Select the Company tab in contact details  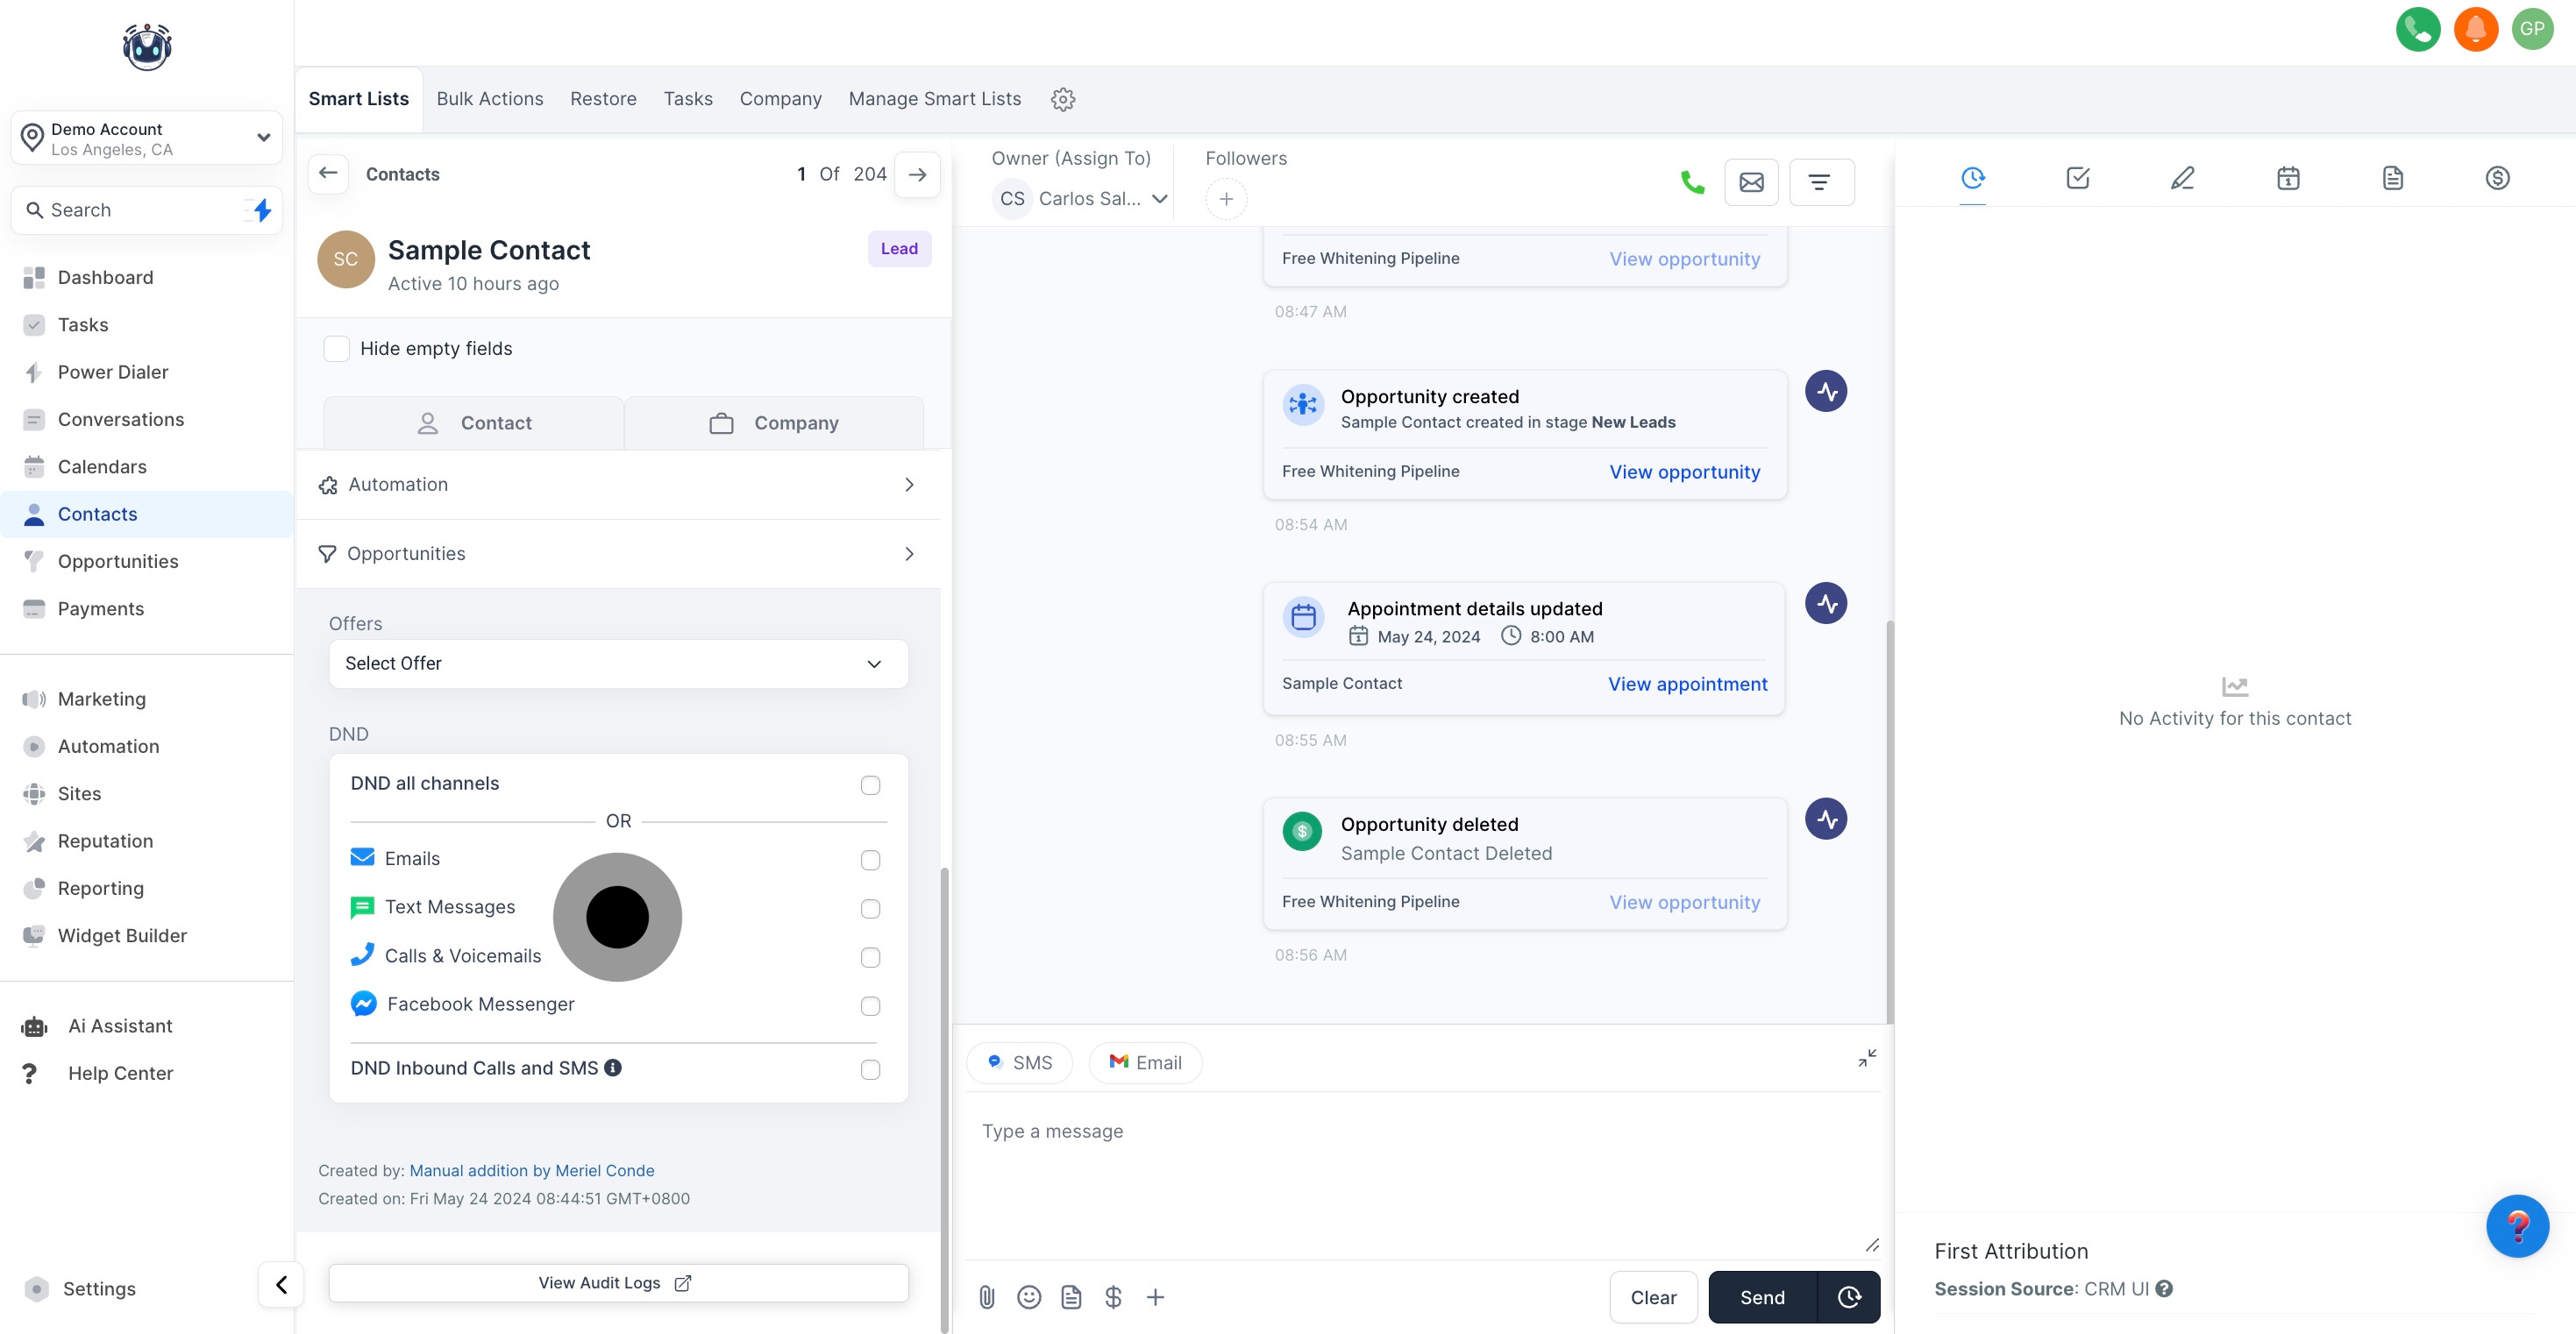tap(774, 423)
